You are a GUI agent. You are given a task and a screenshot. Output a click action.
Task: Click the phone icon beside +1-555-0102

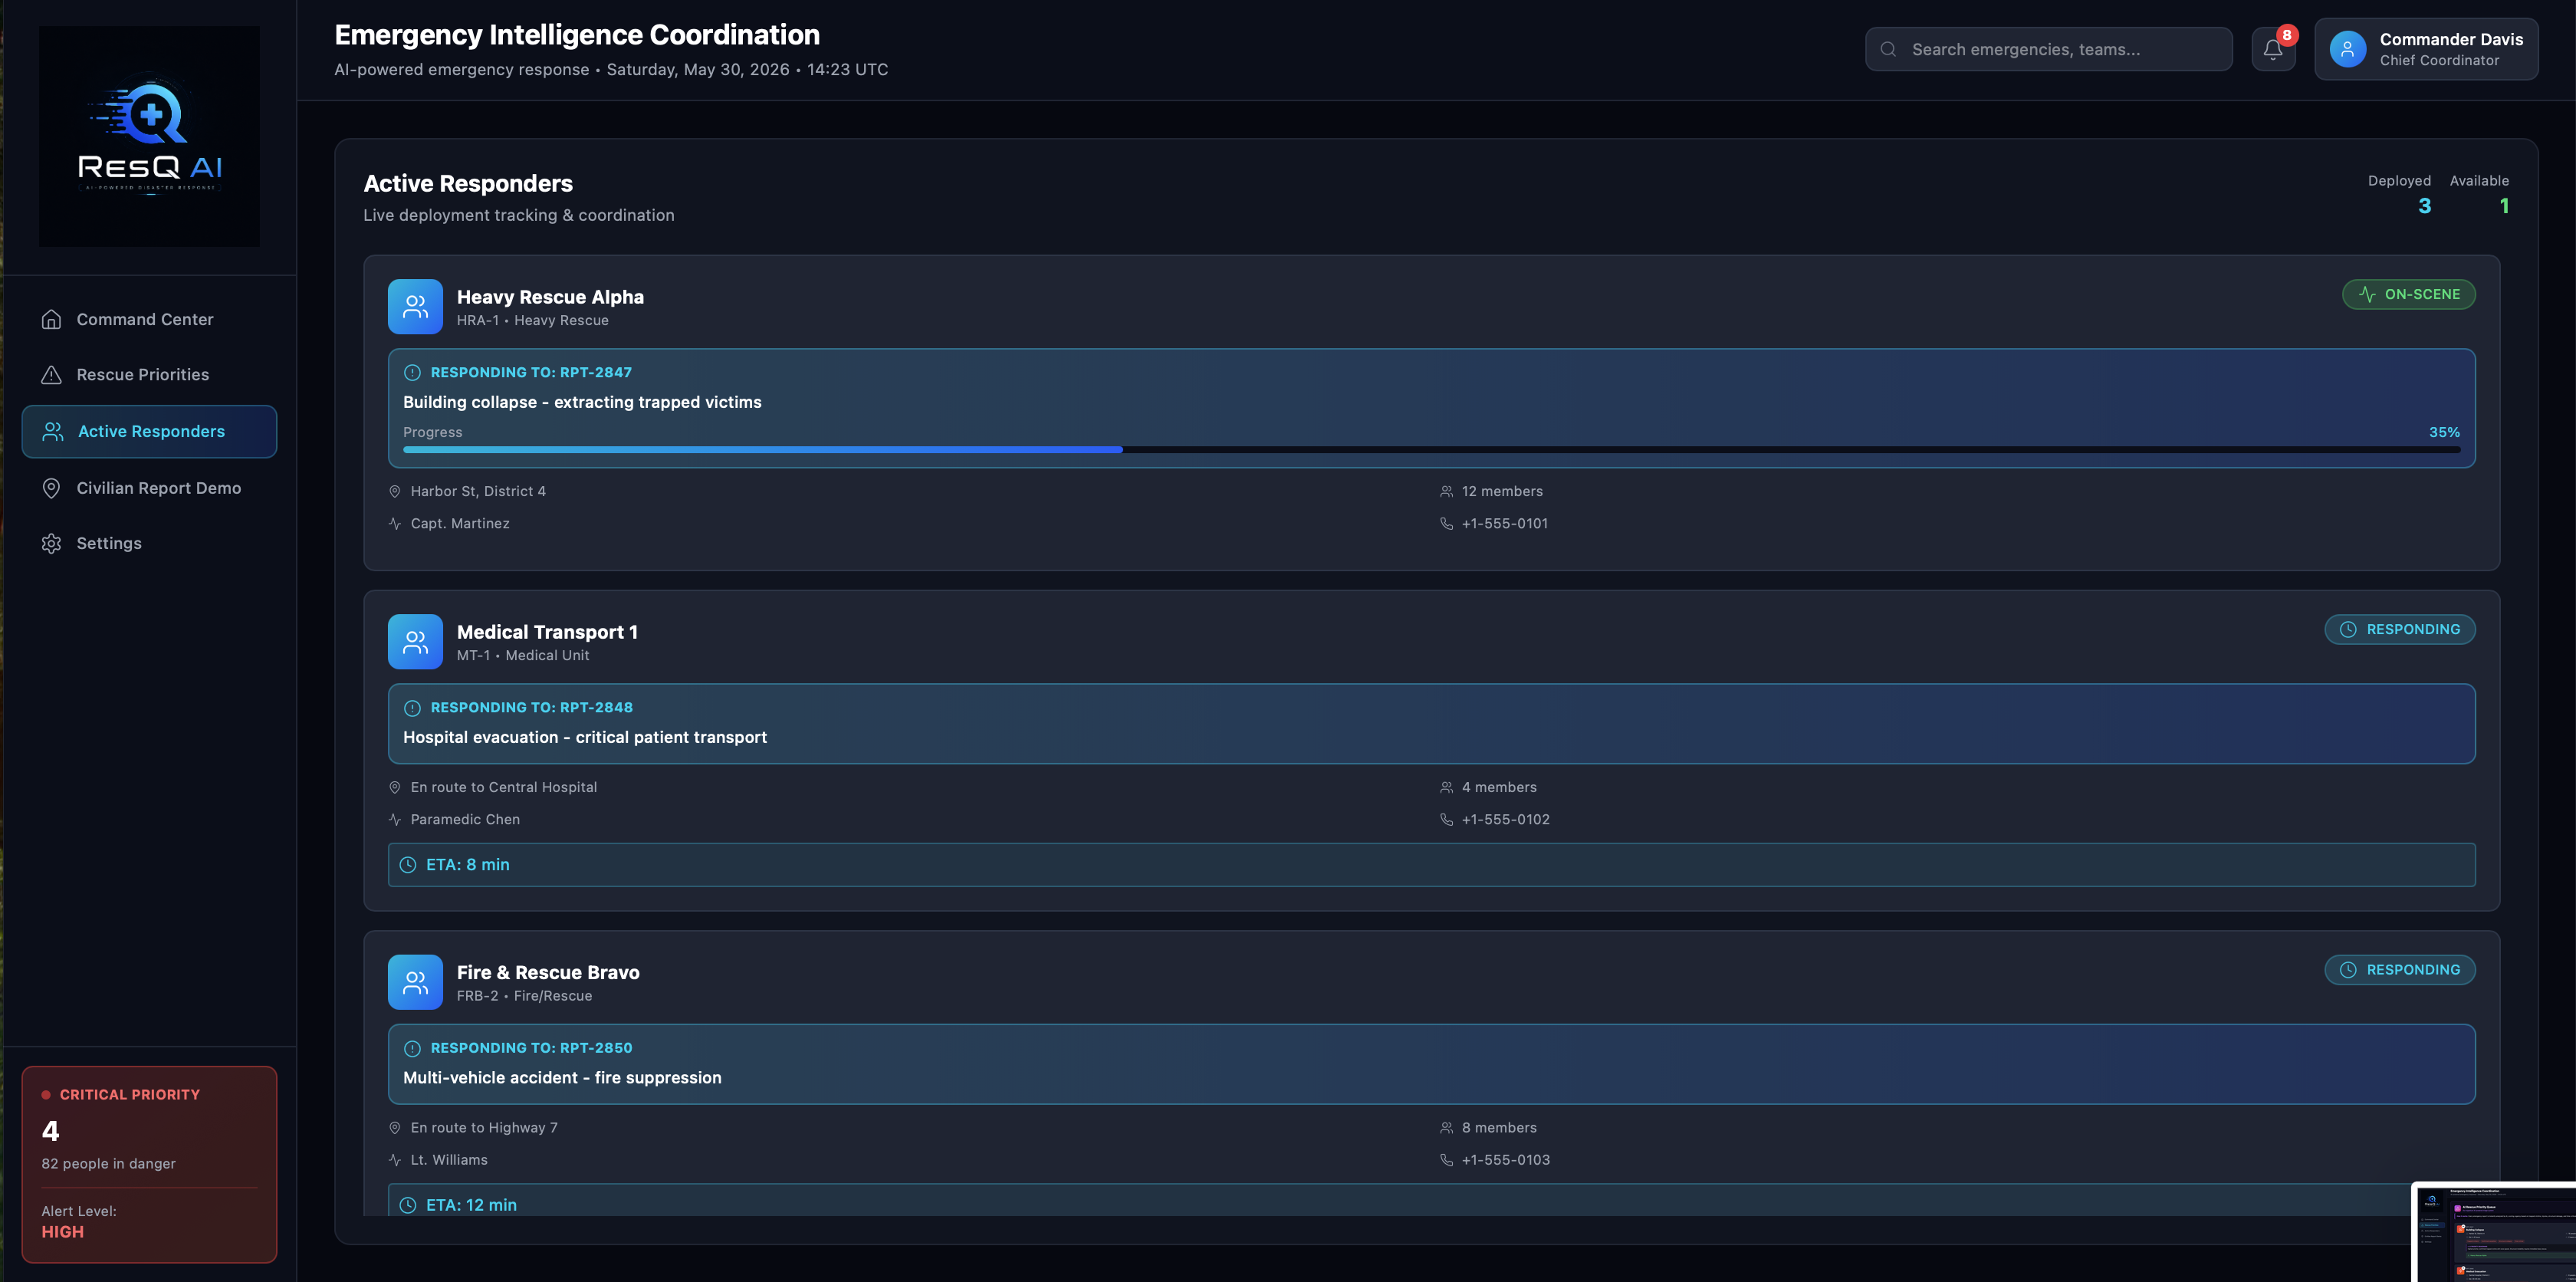click(x=1446, y=819)
